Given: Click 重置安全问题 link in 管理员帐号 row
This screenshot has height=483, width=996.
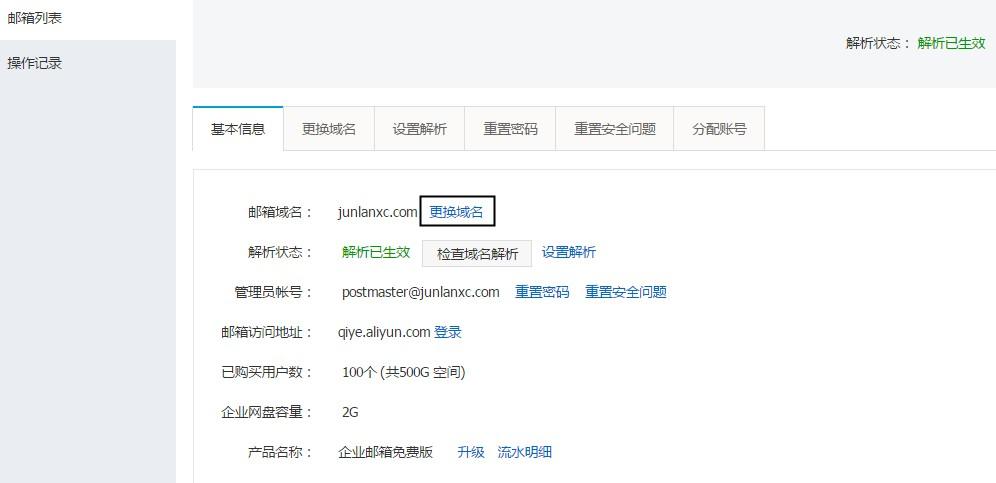Looking at the screenshot, I should (x=626, y=292).
